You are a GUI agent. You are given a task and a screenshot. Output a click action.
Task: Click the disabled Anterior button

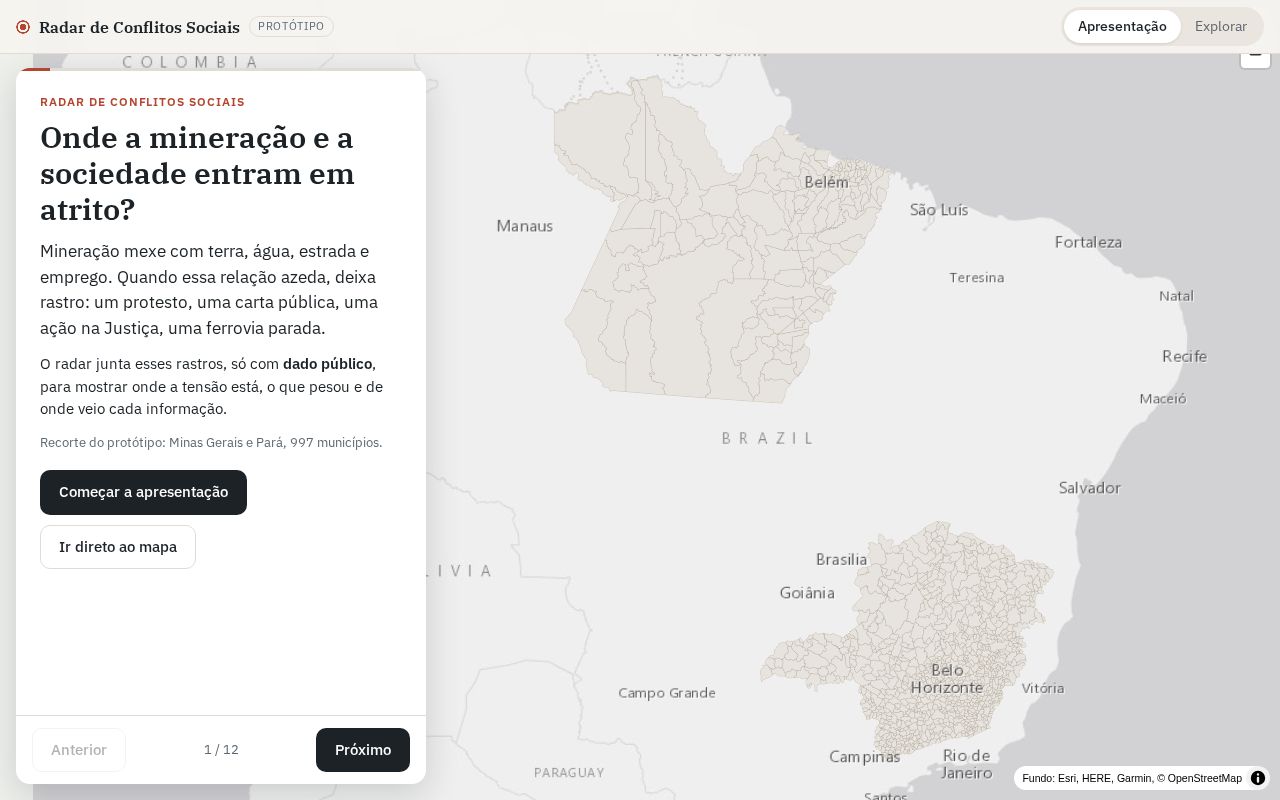tap(79, 750)
